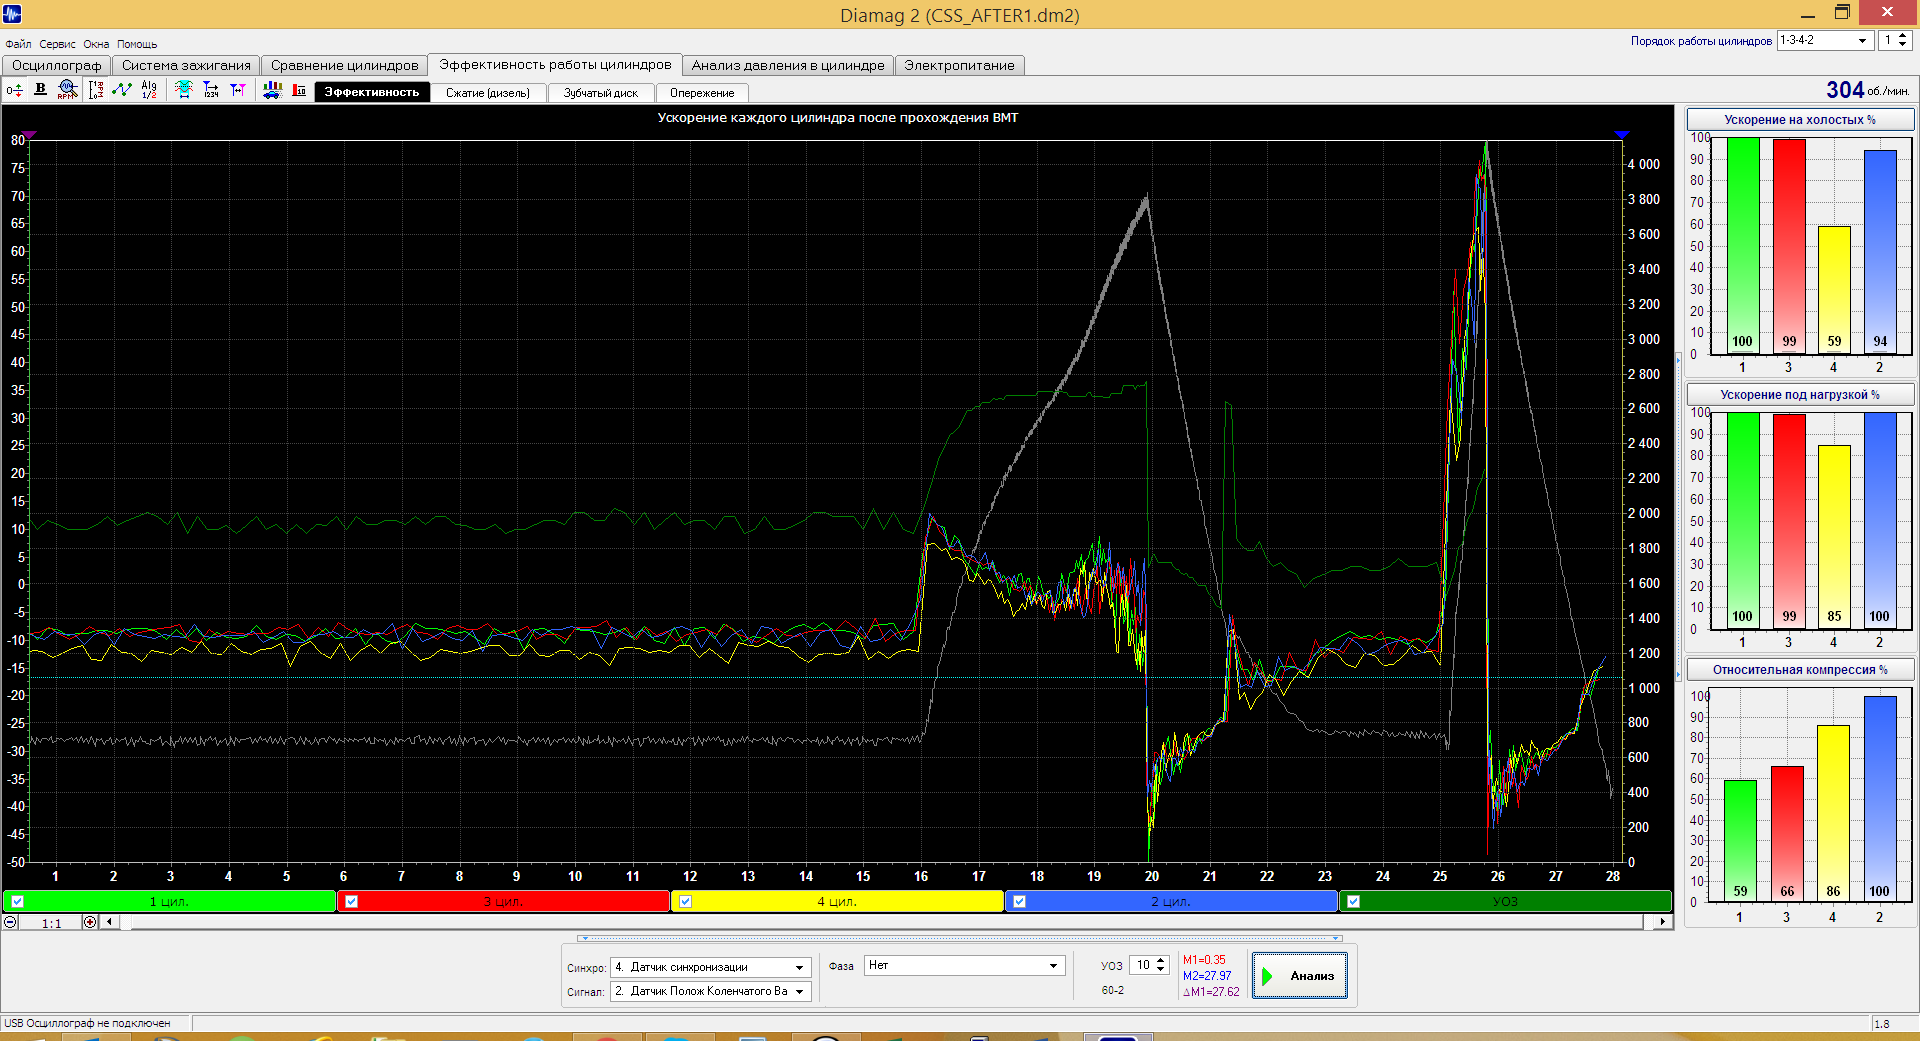Screen dimensions: 1920x1041
Task: Toggle the 2 цил. trace checkbox
Action: [x=1019, y=901]
